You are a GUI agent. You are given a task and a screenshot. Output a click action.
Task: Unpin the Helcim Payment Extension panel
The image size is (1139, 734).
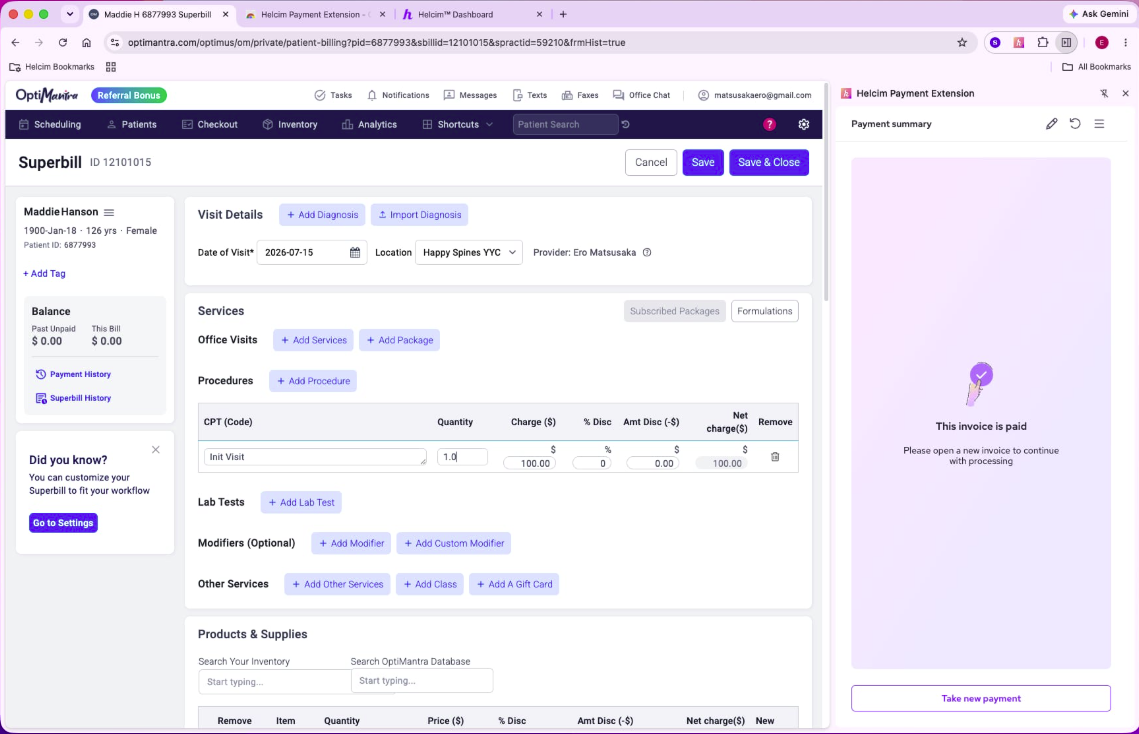coord(1104,93)
